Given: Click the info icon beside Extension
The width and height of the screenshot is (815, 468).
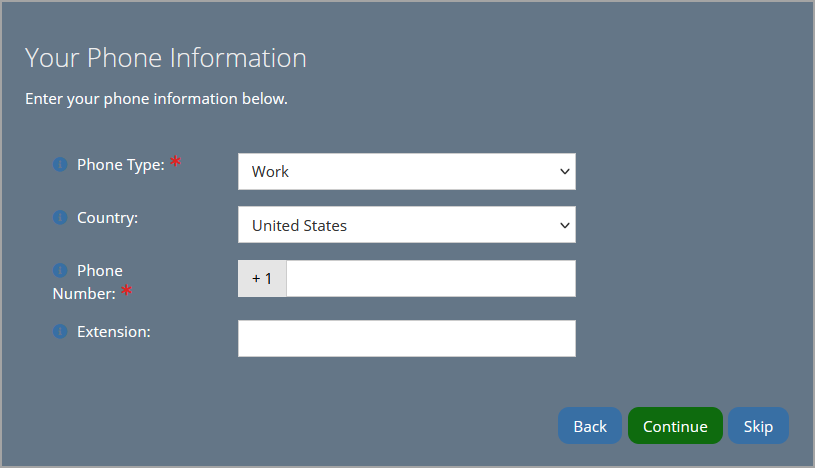Looking at the screenshot, I should (60, 331).
